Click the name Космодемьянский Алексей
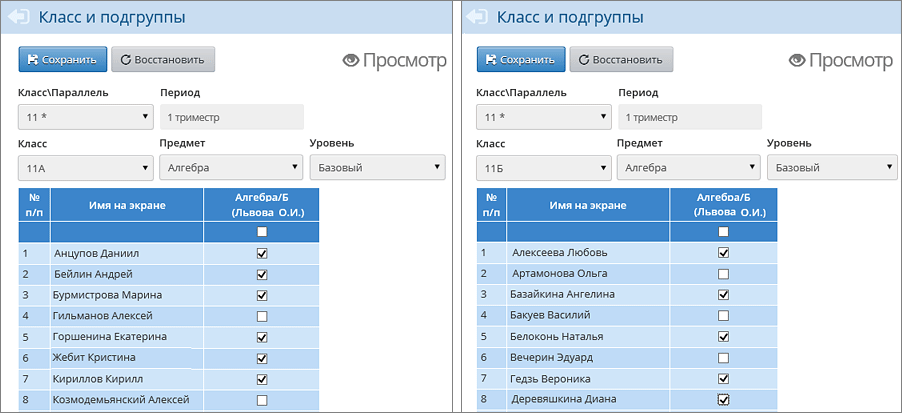The width and height of the screenshot is (902, 413). 121,400
